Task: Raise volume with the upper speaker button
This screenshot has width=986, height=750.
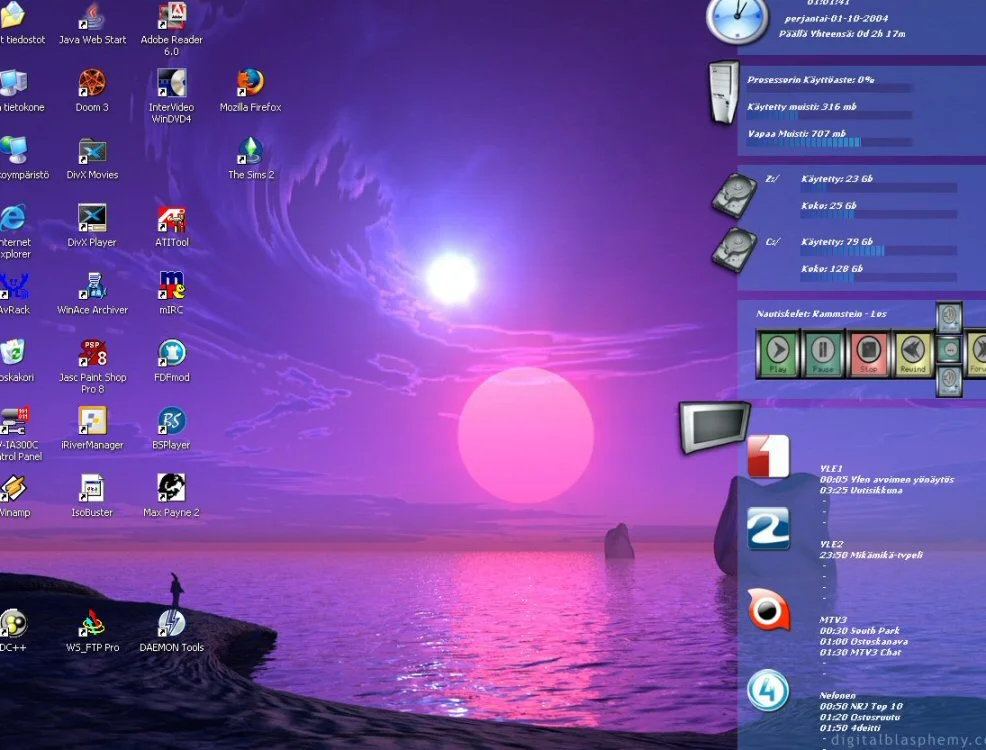Action: (949, 317)
